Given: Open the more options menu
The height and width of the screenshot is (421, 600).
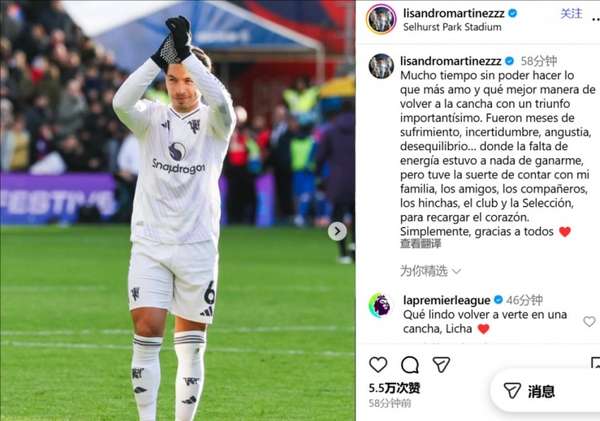Looking at the screenshot, I should pos(595,18).
